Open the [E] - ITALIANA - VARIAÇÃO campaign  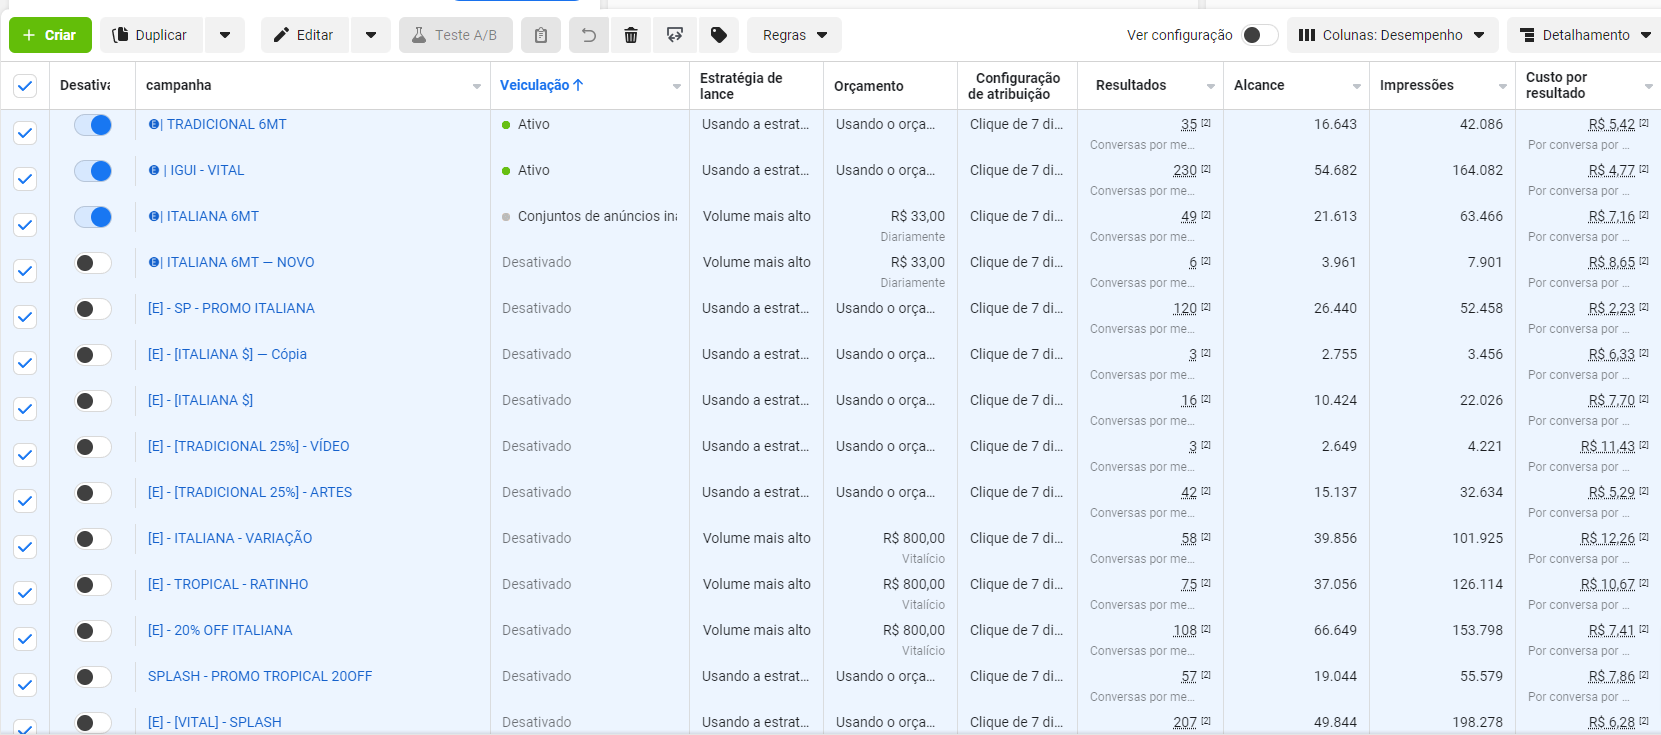point(230,538)
